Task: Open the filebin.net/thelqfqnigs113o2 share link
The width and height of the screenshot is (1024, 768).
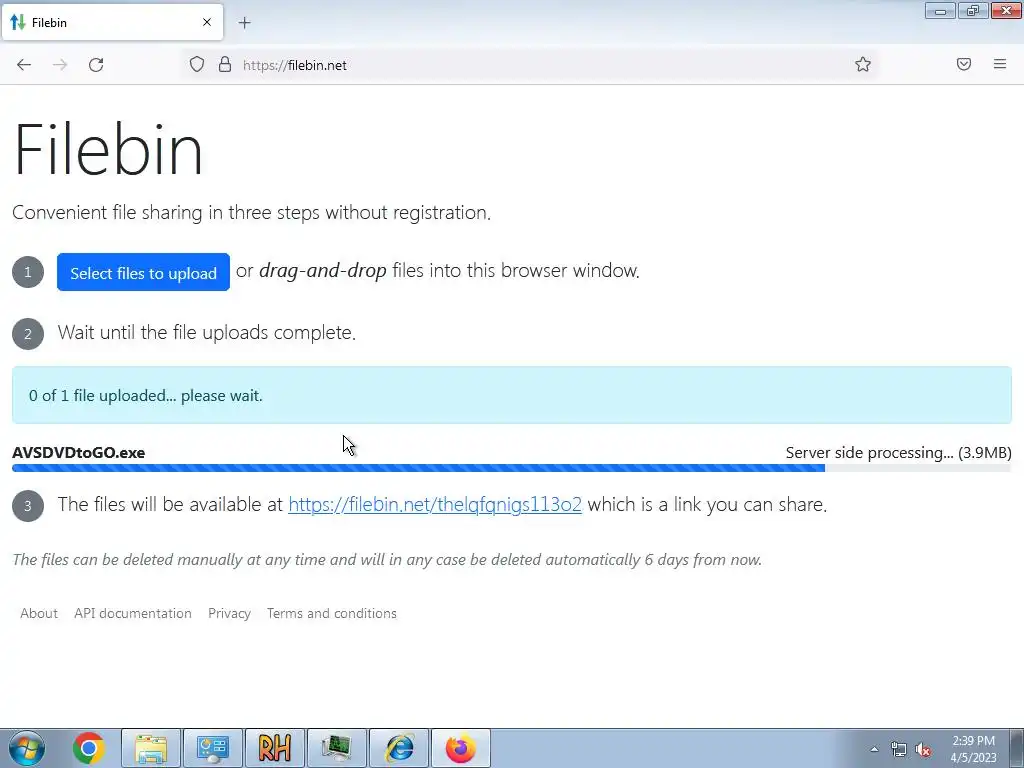Action: tap(435, 504)
